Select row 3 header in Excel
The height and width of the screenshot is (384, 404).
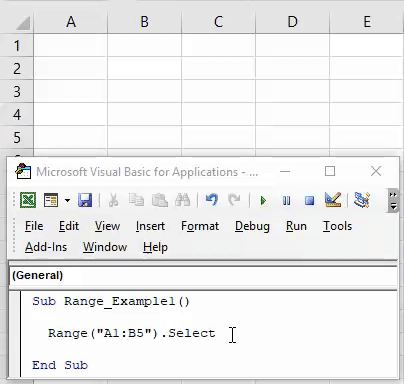(x=17, y=91)
